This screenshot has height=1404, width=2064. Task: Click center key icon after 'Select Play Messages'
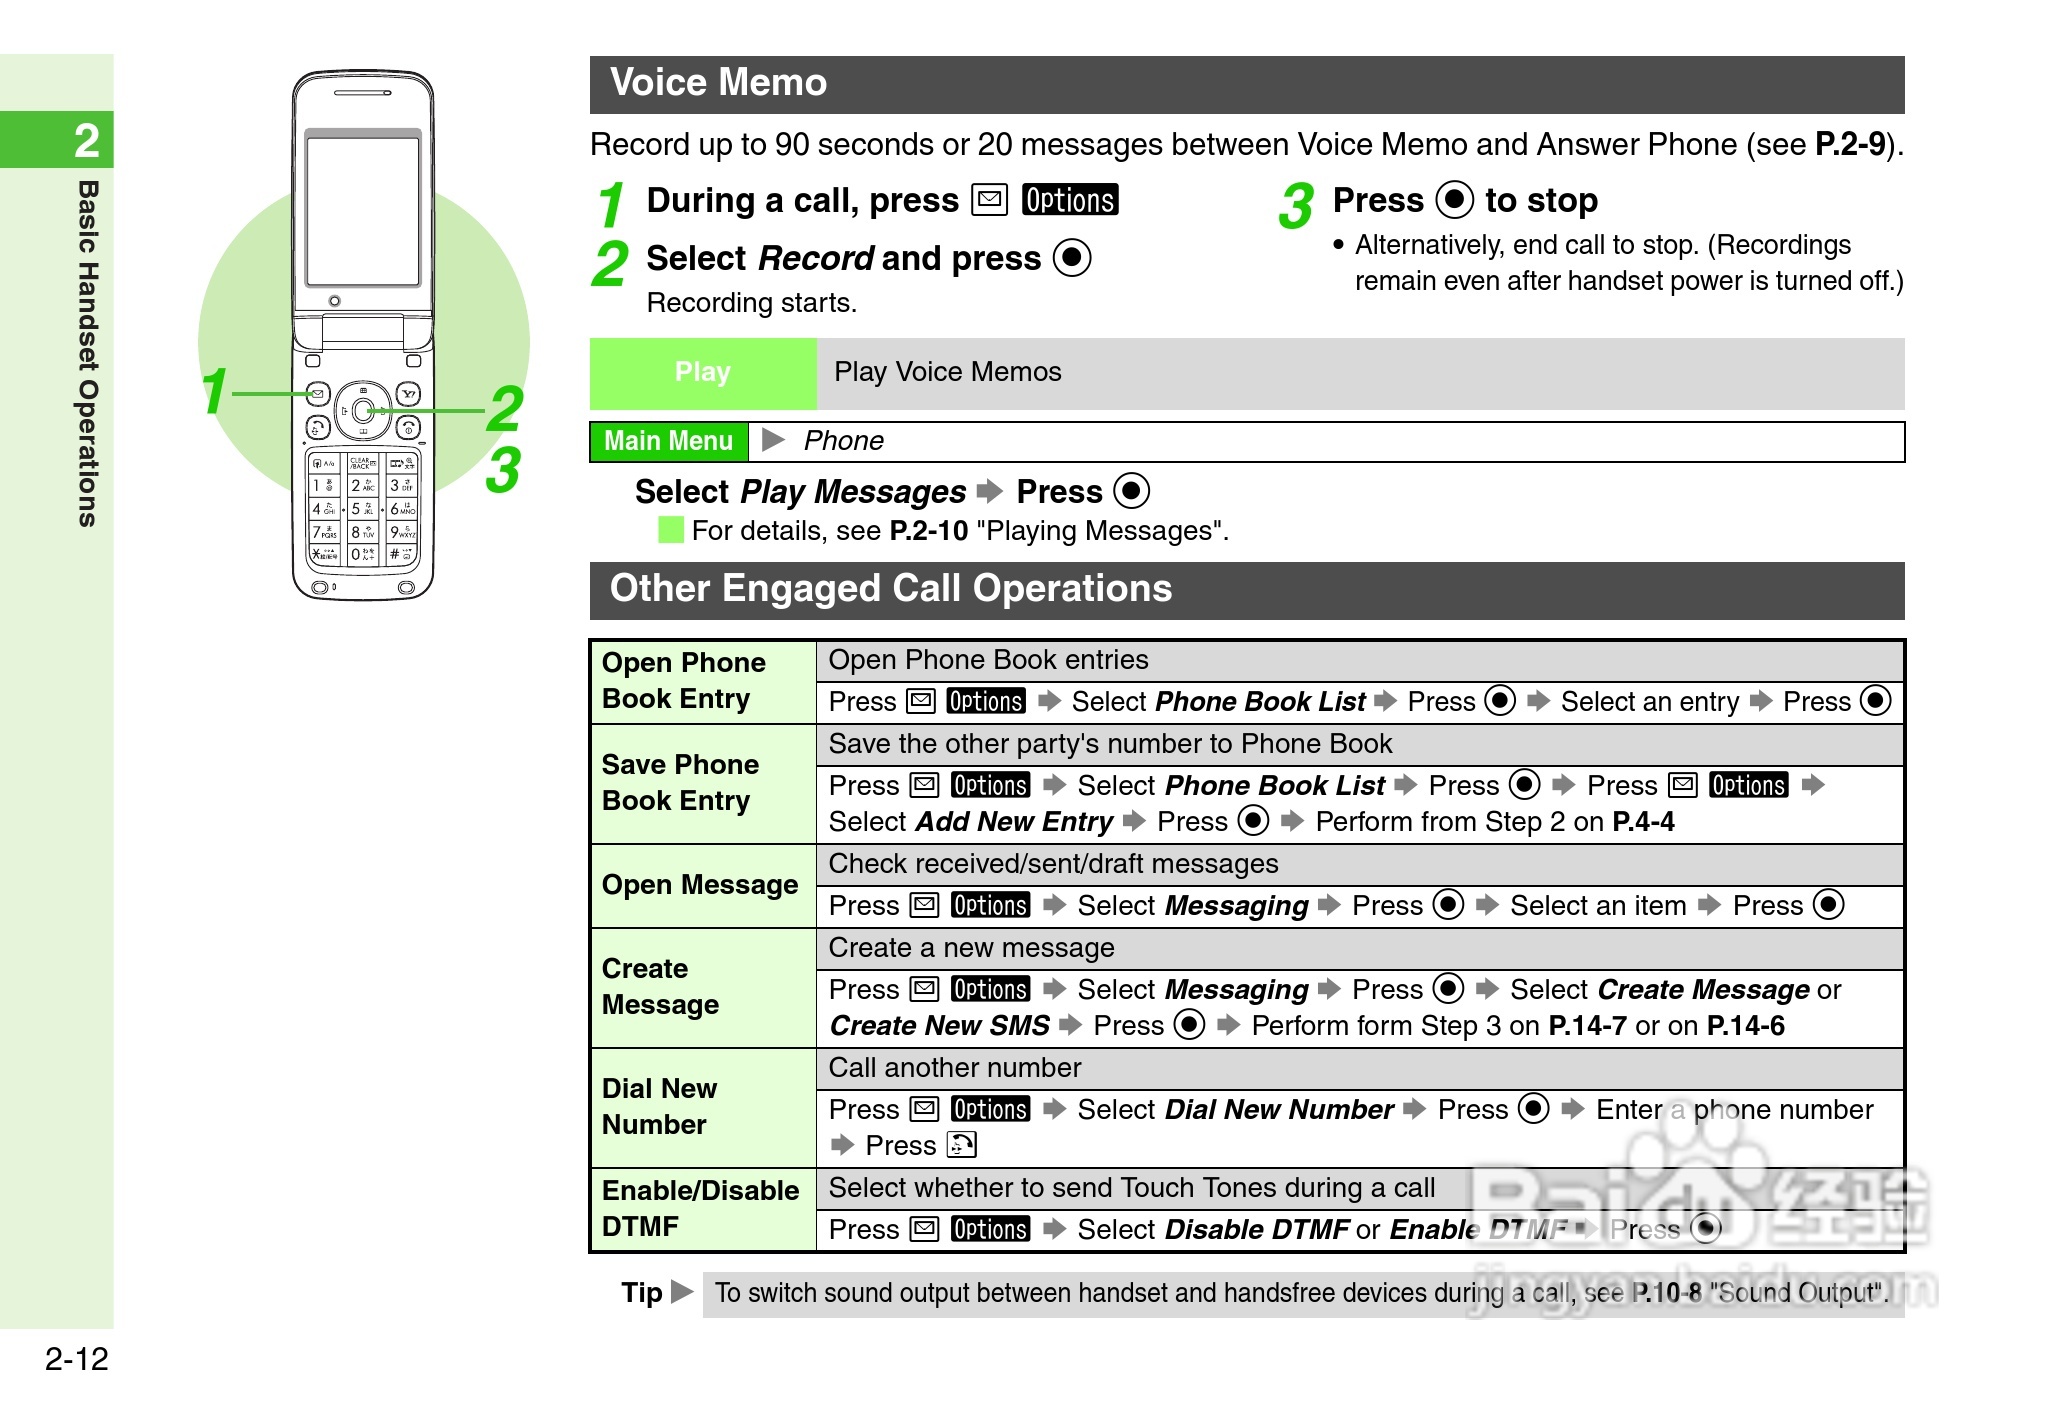(1131, 491)
